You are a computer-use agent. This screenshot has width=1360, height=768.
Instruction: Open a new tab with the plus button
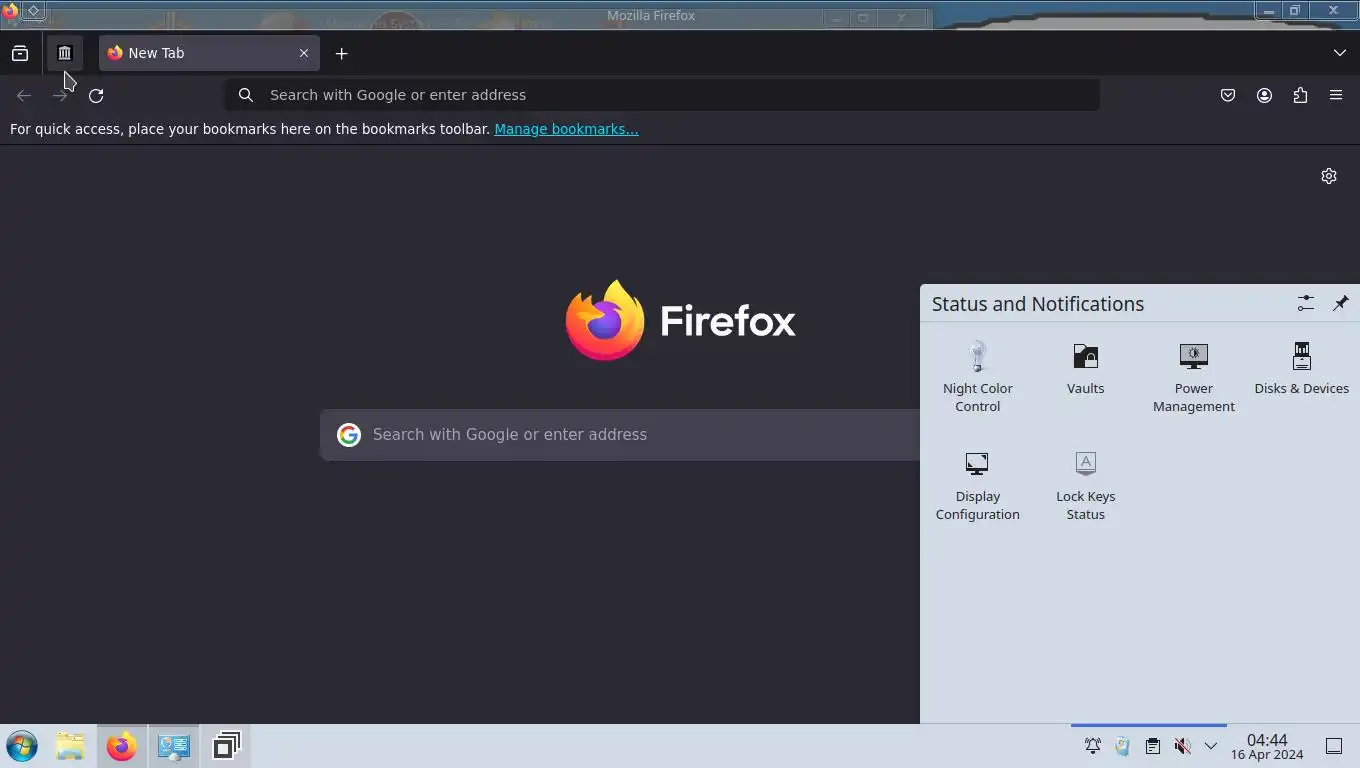point(341,53)
